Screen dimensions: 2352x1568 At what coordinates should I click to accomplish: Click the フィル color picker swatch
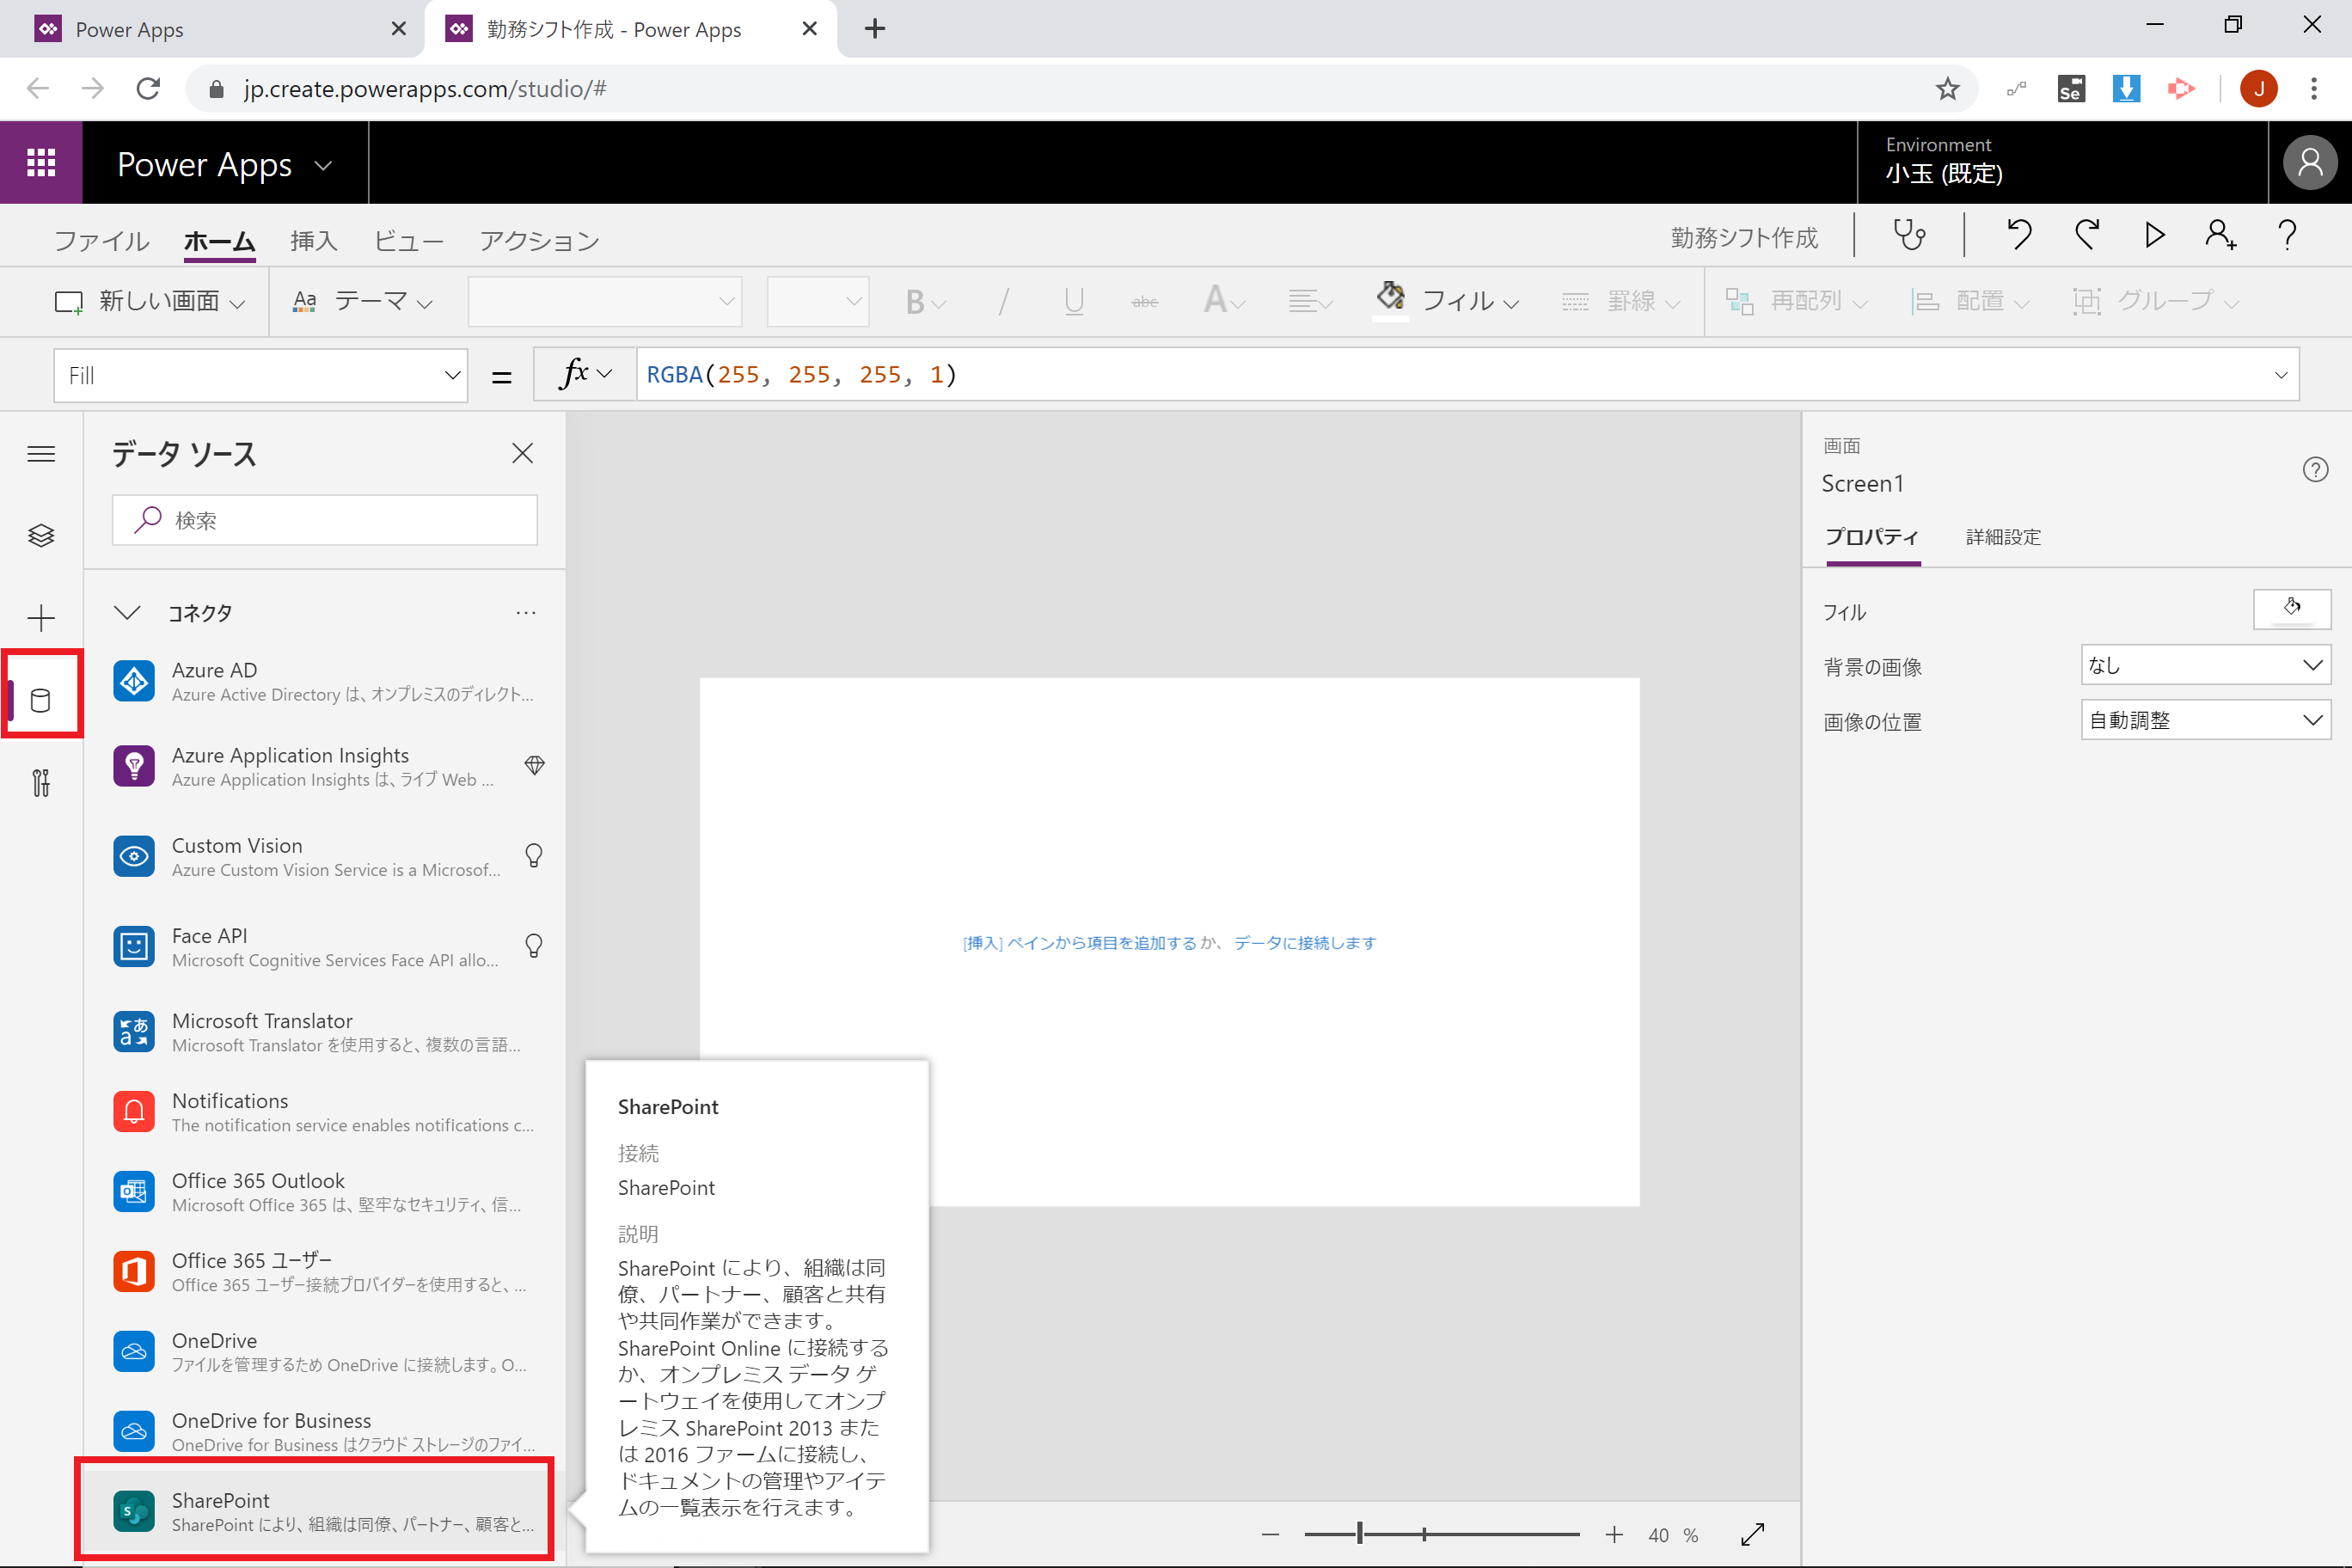pos(2291,609)
